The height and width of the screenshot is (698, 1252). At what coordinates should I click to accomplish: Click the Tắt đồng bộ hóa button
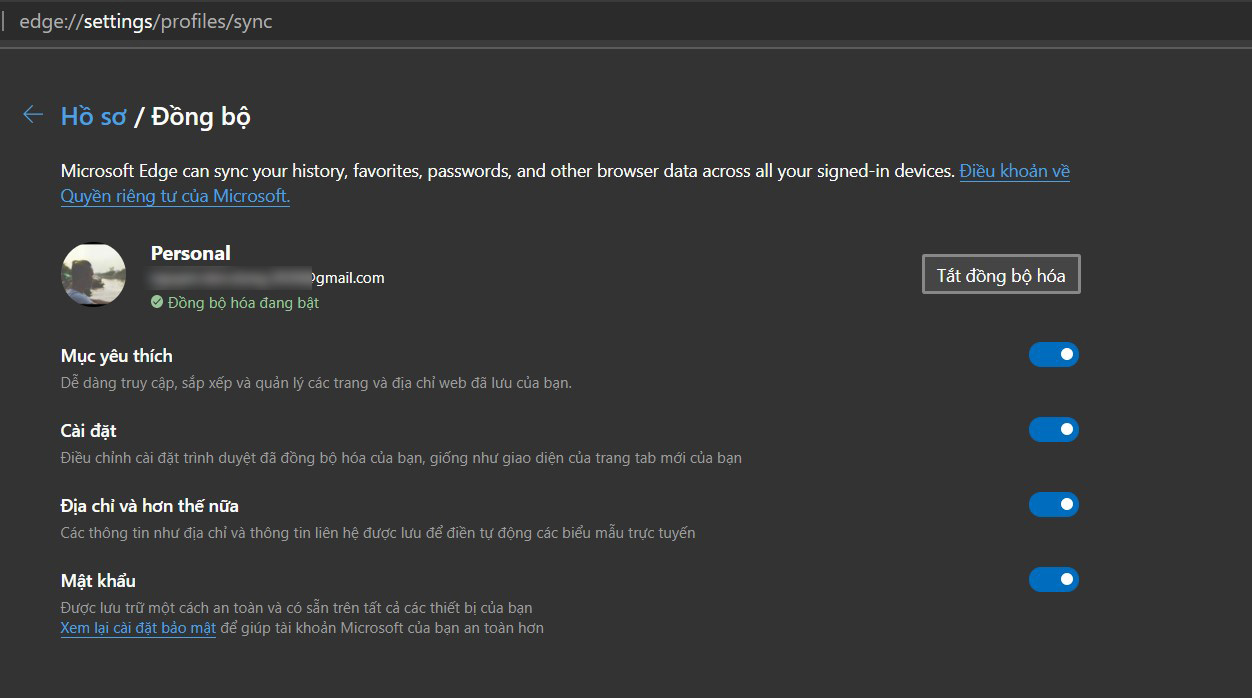pyautogui.click(x=1001, y=275)
